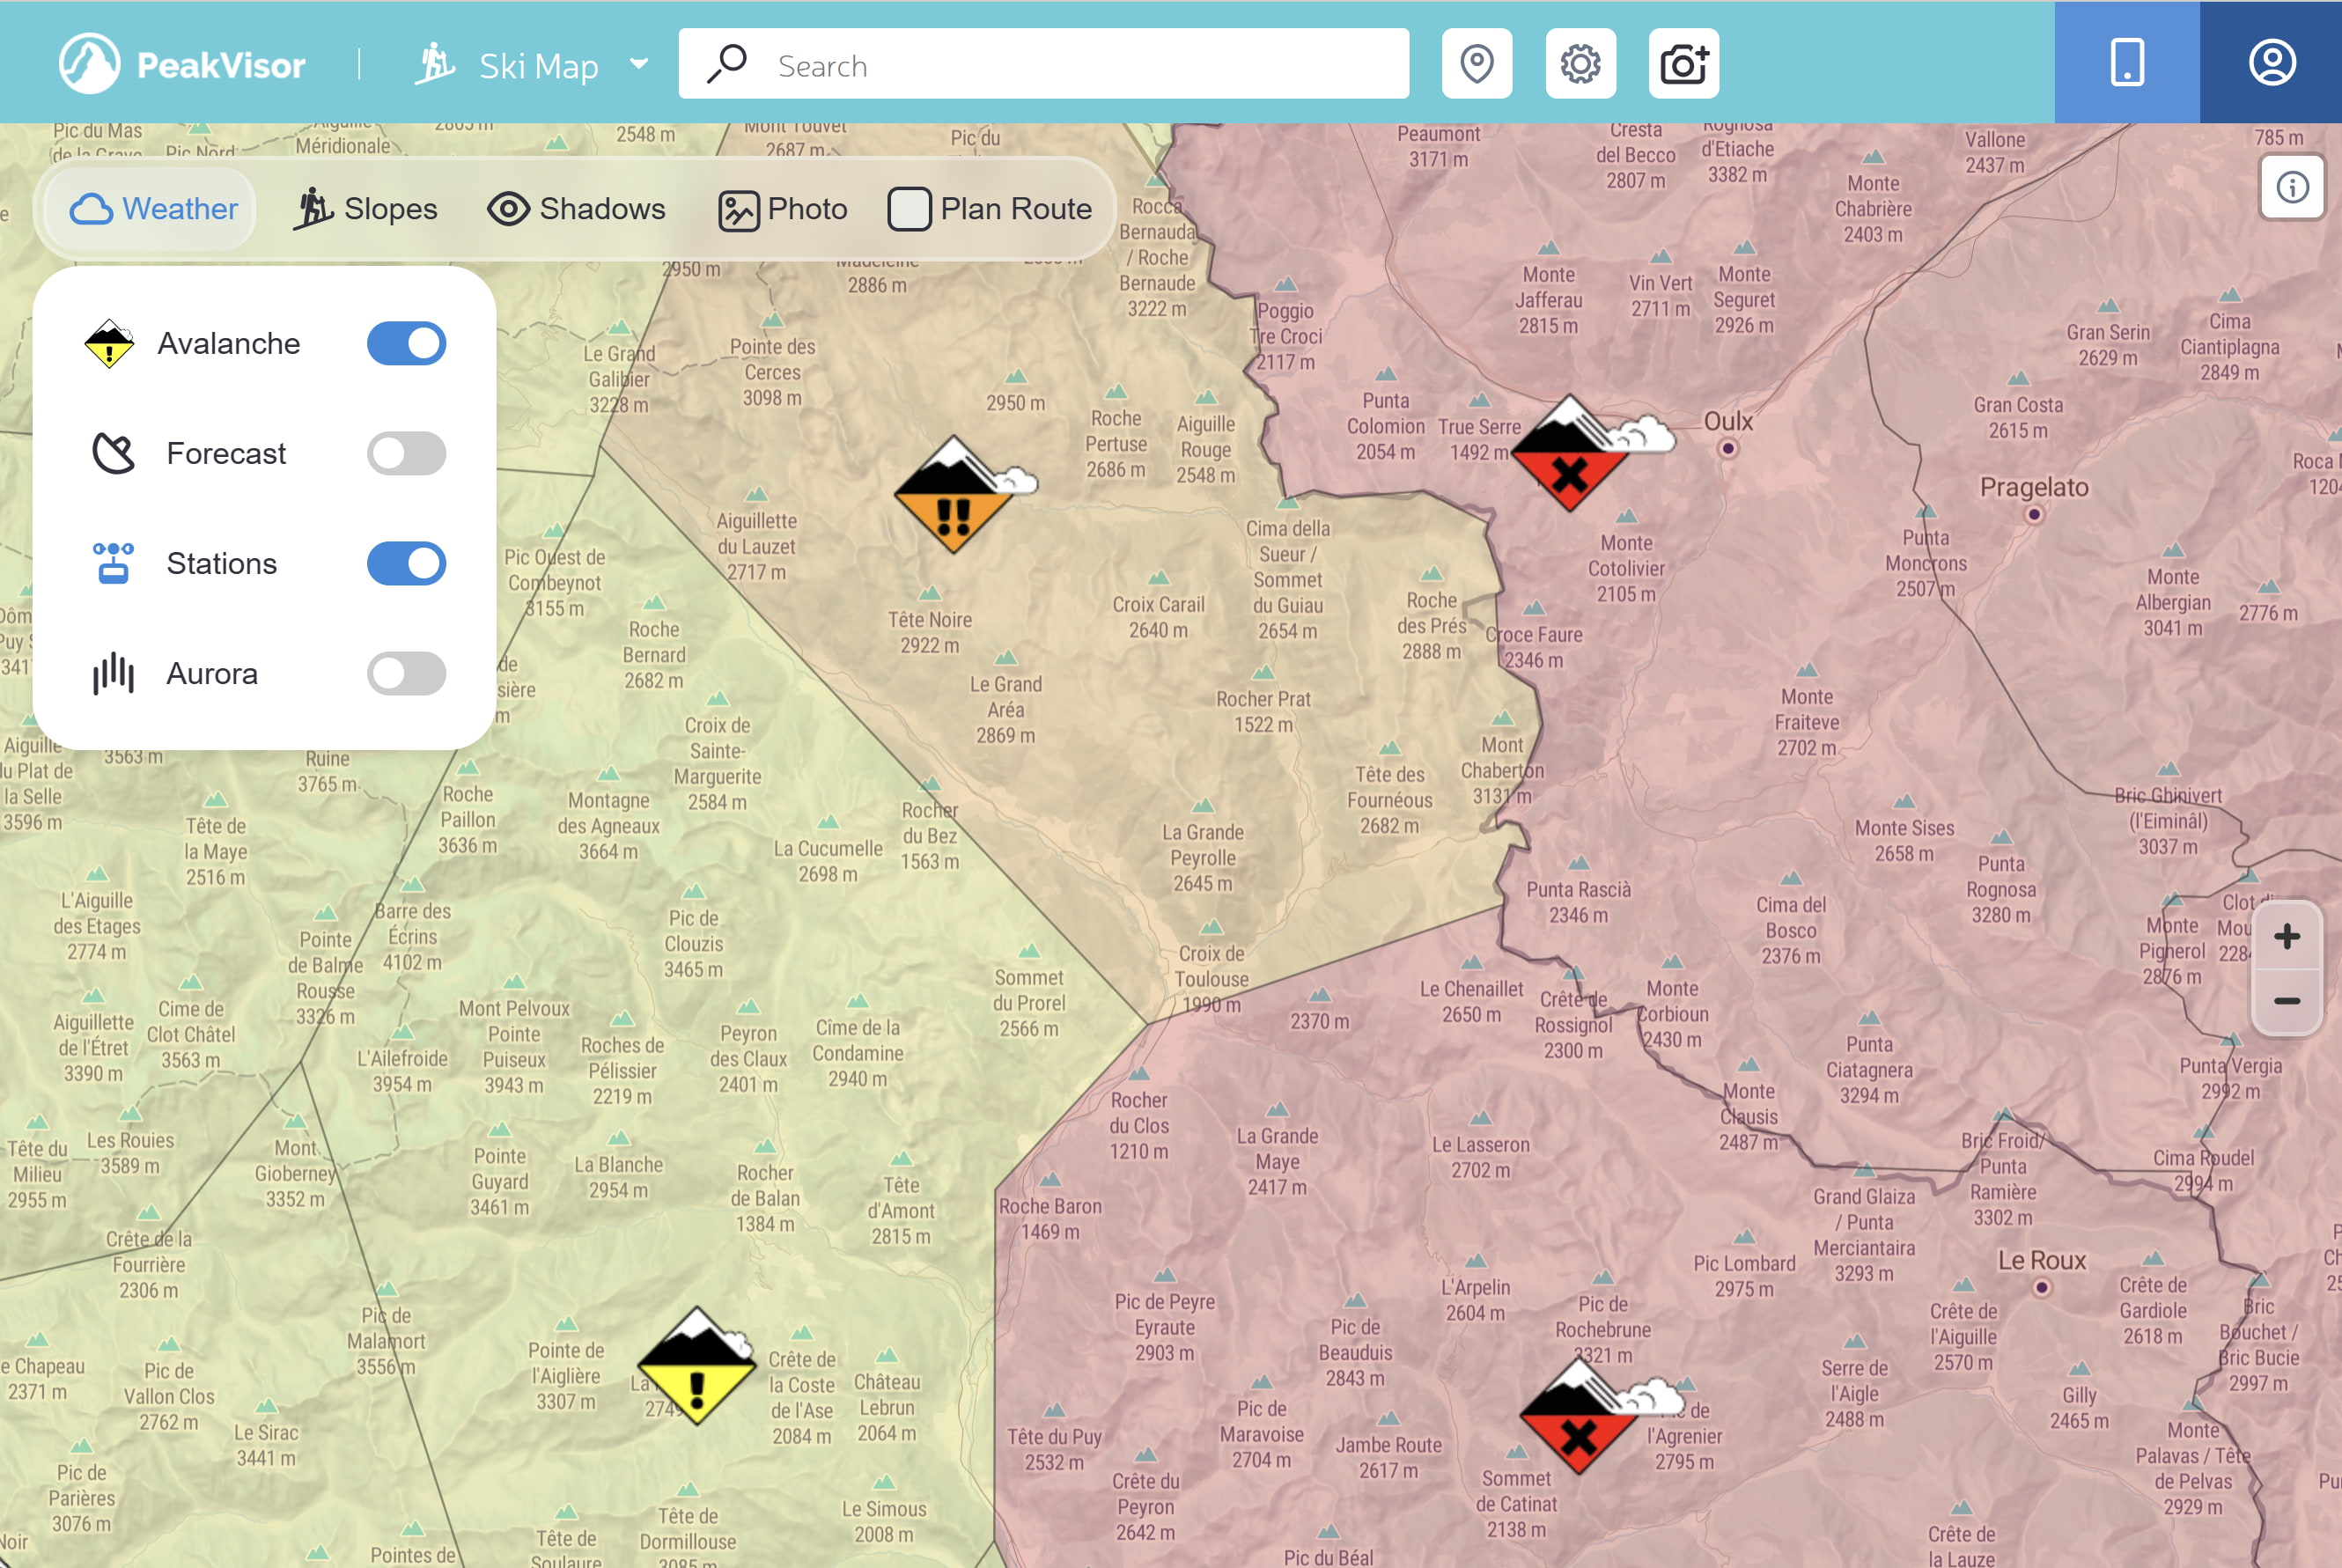The image size is (2342, 1568).
Task: Click the map info icon
Action: [x=2292, y=187]
